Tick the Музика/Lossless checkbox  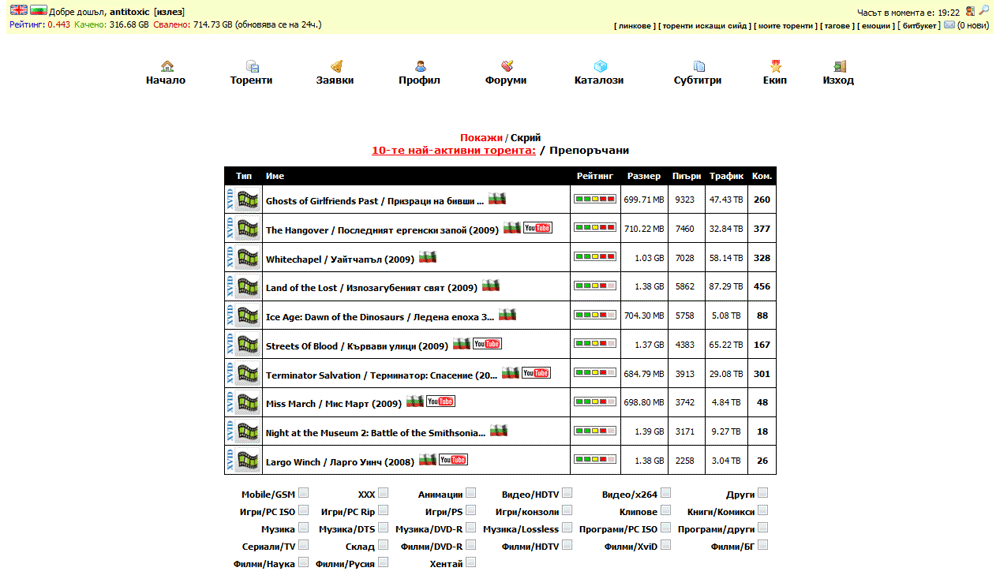click(x=567, y=528)
